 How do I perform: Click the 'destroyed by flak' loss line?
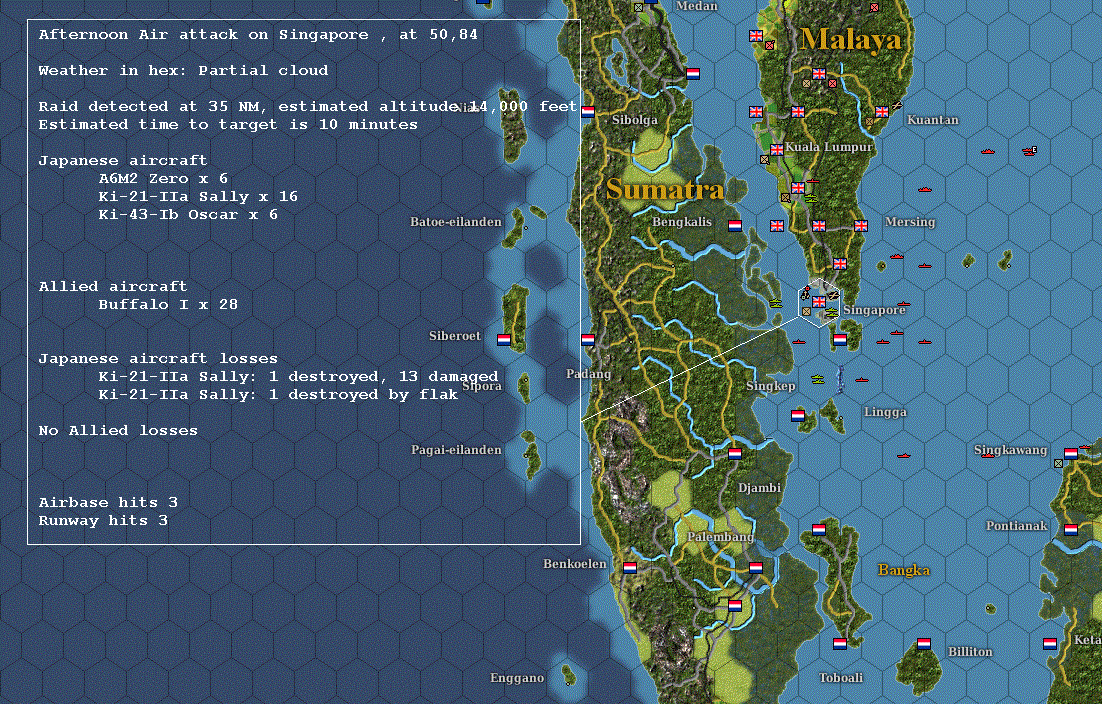click(278, 395)
